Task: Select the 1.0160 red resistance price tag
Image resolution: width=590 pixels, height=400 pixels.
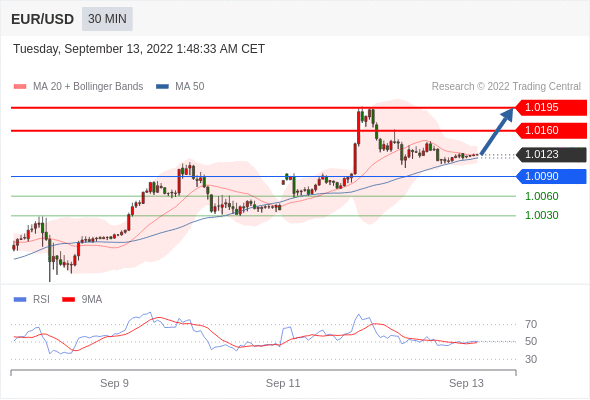Action: point(551,131)
